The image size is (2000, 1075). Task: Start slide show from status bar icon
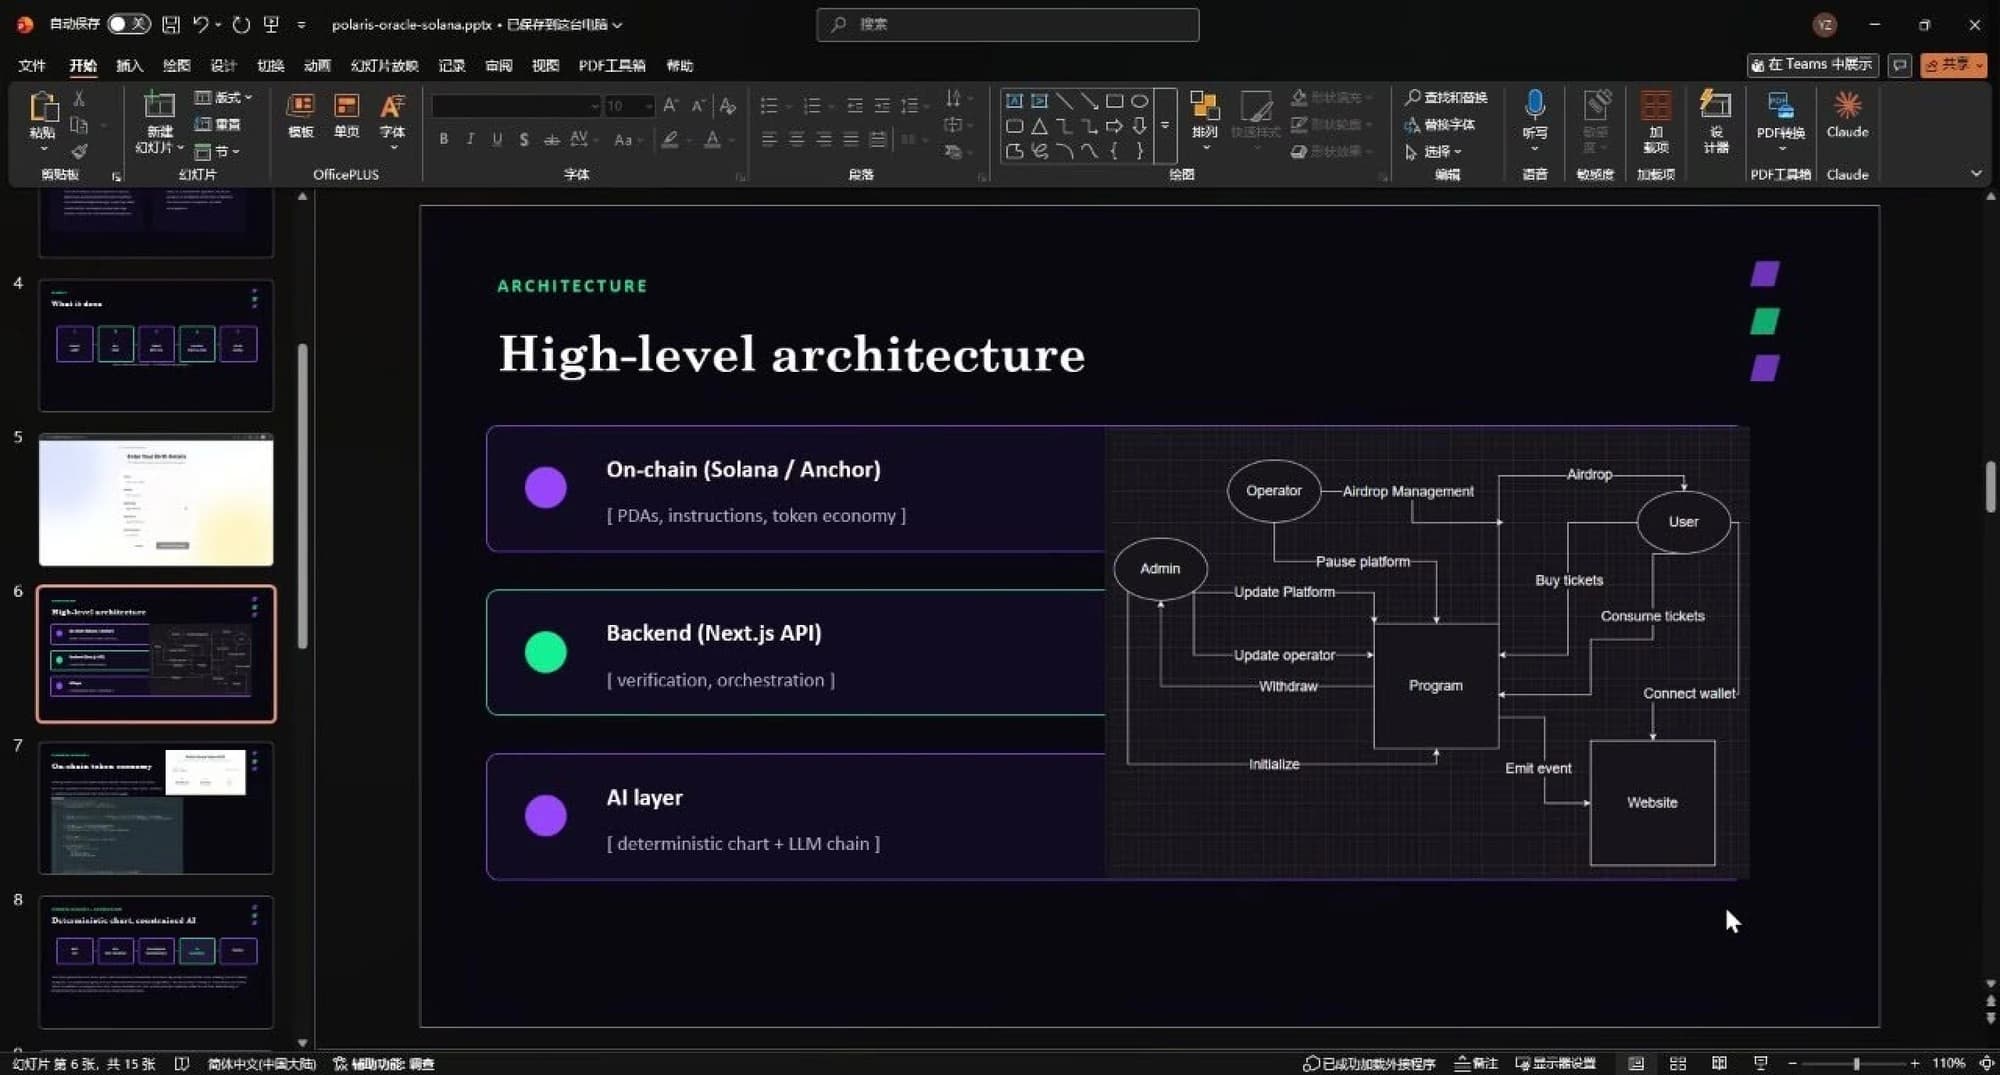[x=1760, y=1063]
